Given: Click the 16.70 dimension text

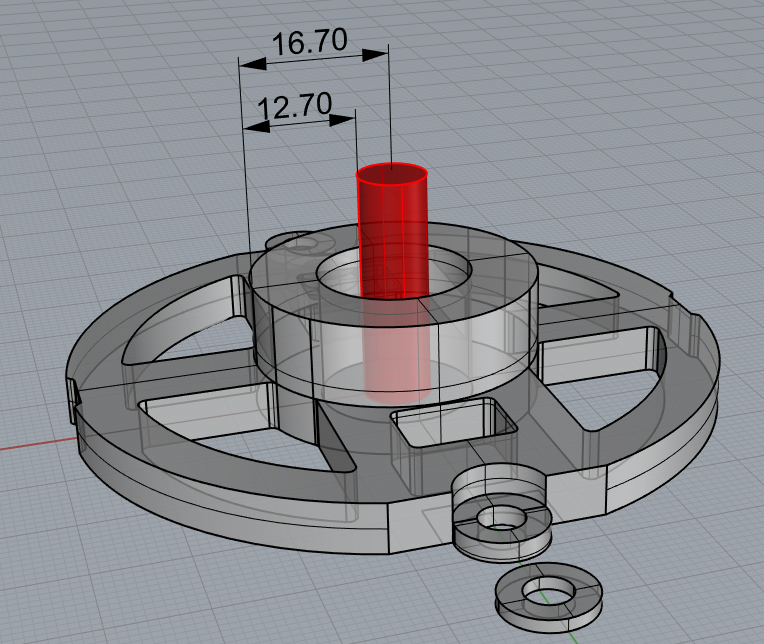Looking at the screenshot, I should [x=310, y=41].
